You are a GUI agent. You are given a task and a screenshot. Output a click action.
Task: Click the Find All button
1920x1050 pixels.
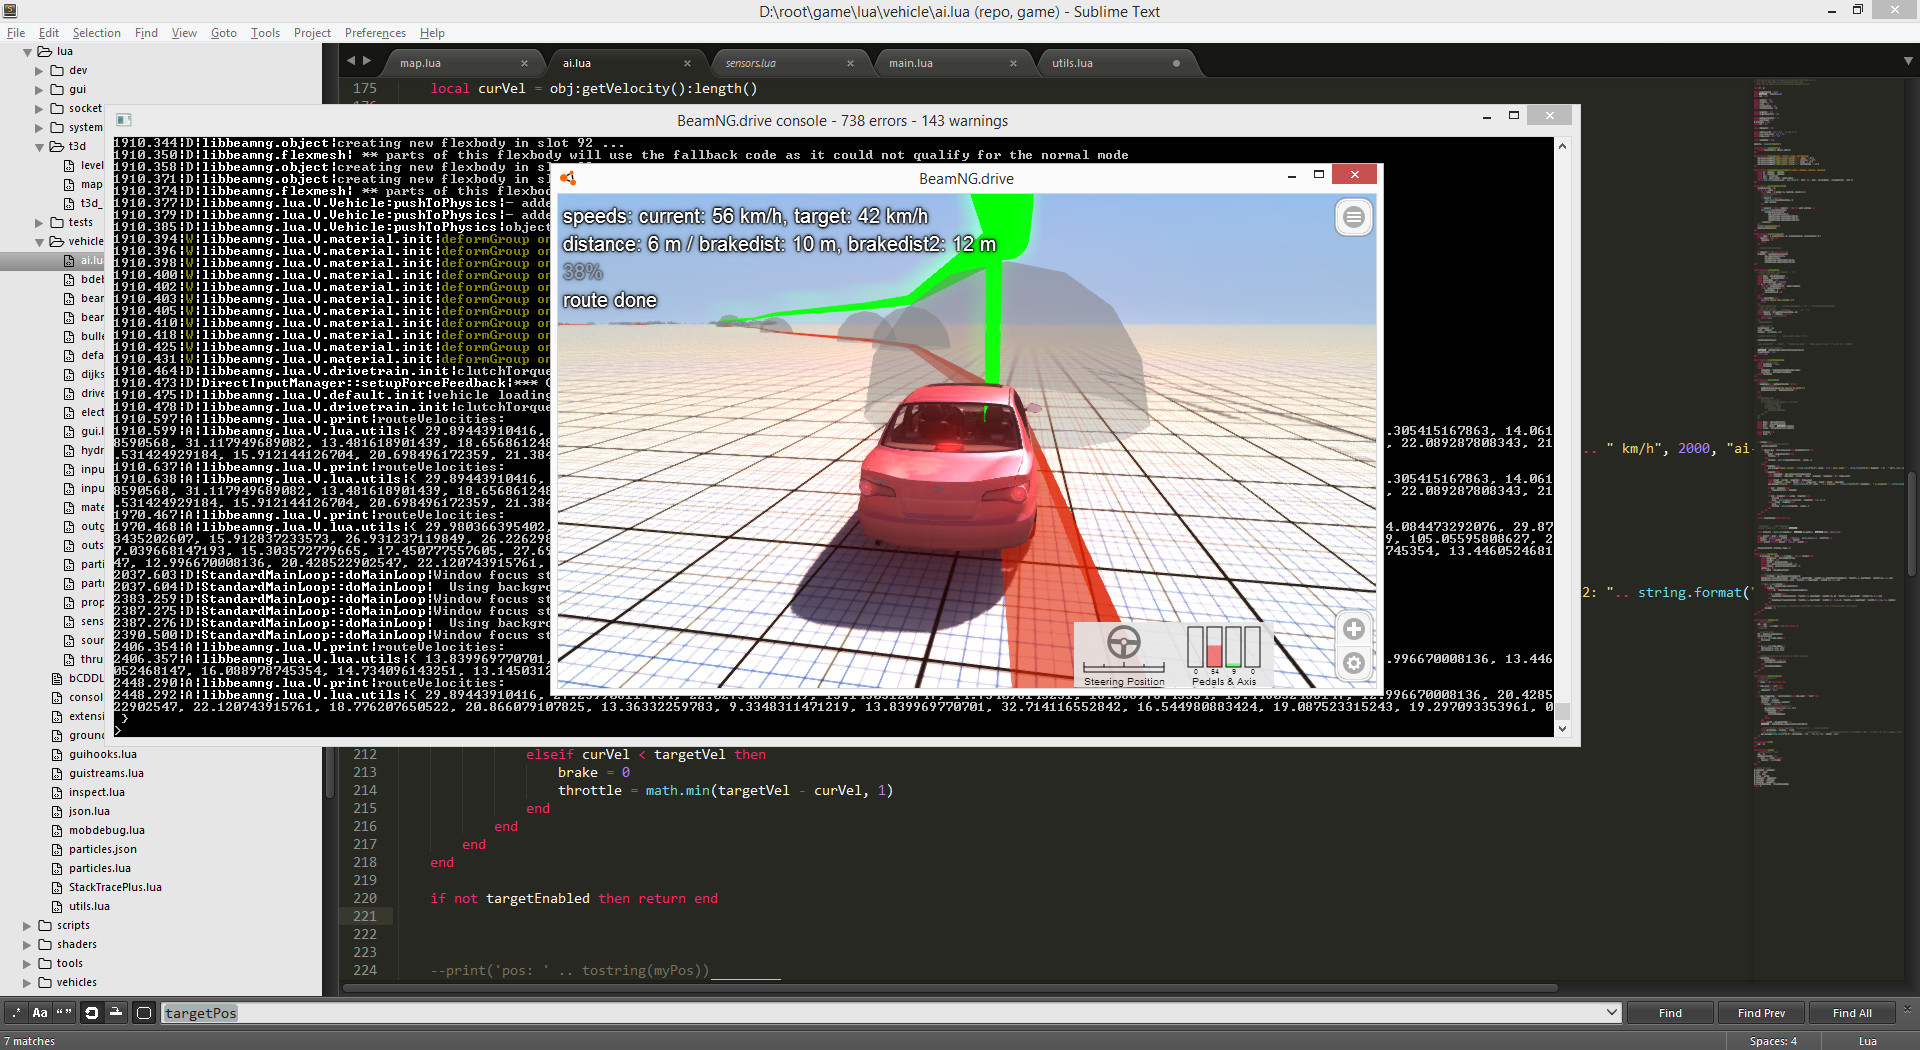click(1852, 1013)
